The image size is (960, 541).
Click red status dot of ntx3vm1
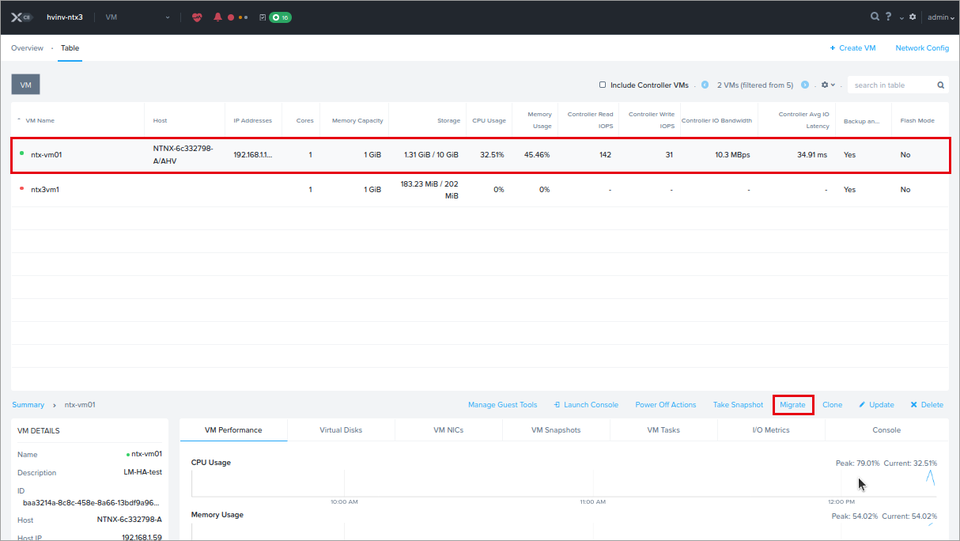[22, 188]
